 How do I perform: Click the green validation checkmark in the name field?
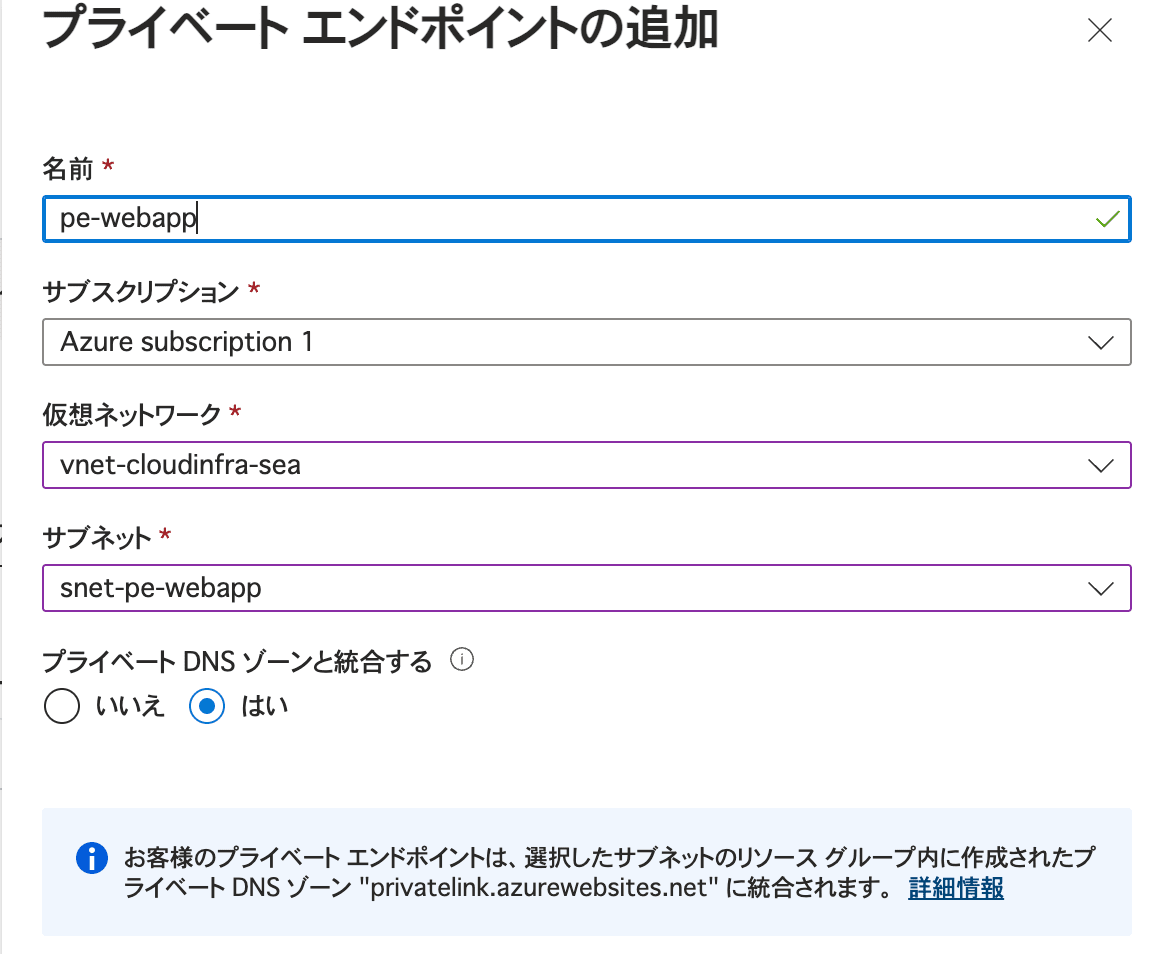pyautogui.click(x=1108, y=218)
